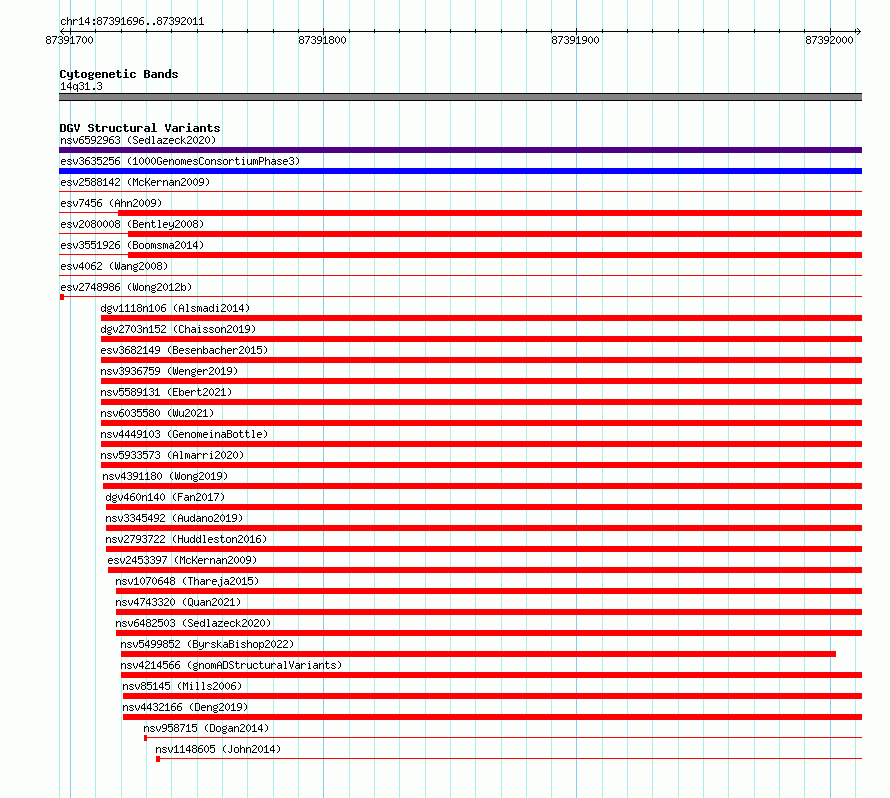Click the chr14:87391696..87392011 region label
This screenshot has height=798, width=890.
click(132, 21)
